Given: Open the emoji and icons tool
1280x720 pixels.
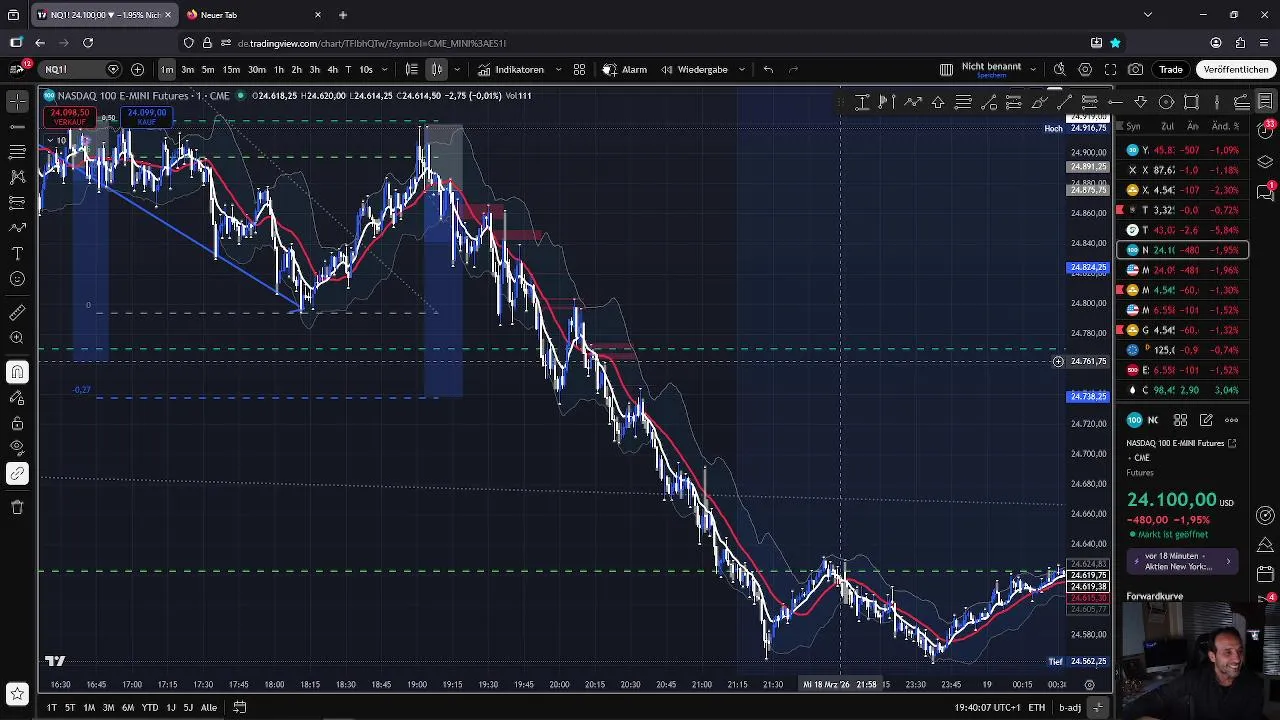Looking at the screenshot, I should pyautogui.click(x=17, y=279).
